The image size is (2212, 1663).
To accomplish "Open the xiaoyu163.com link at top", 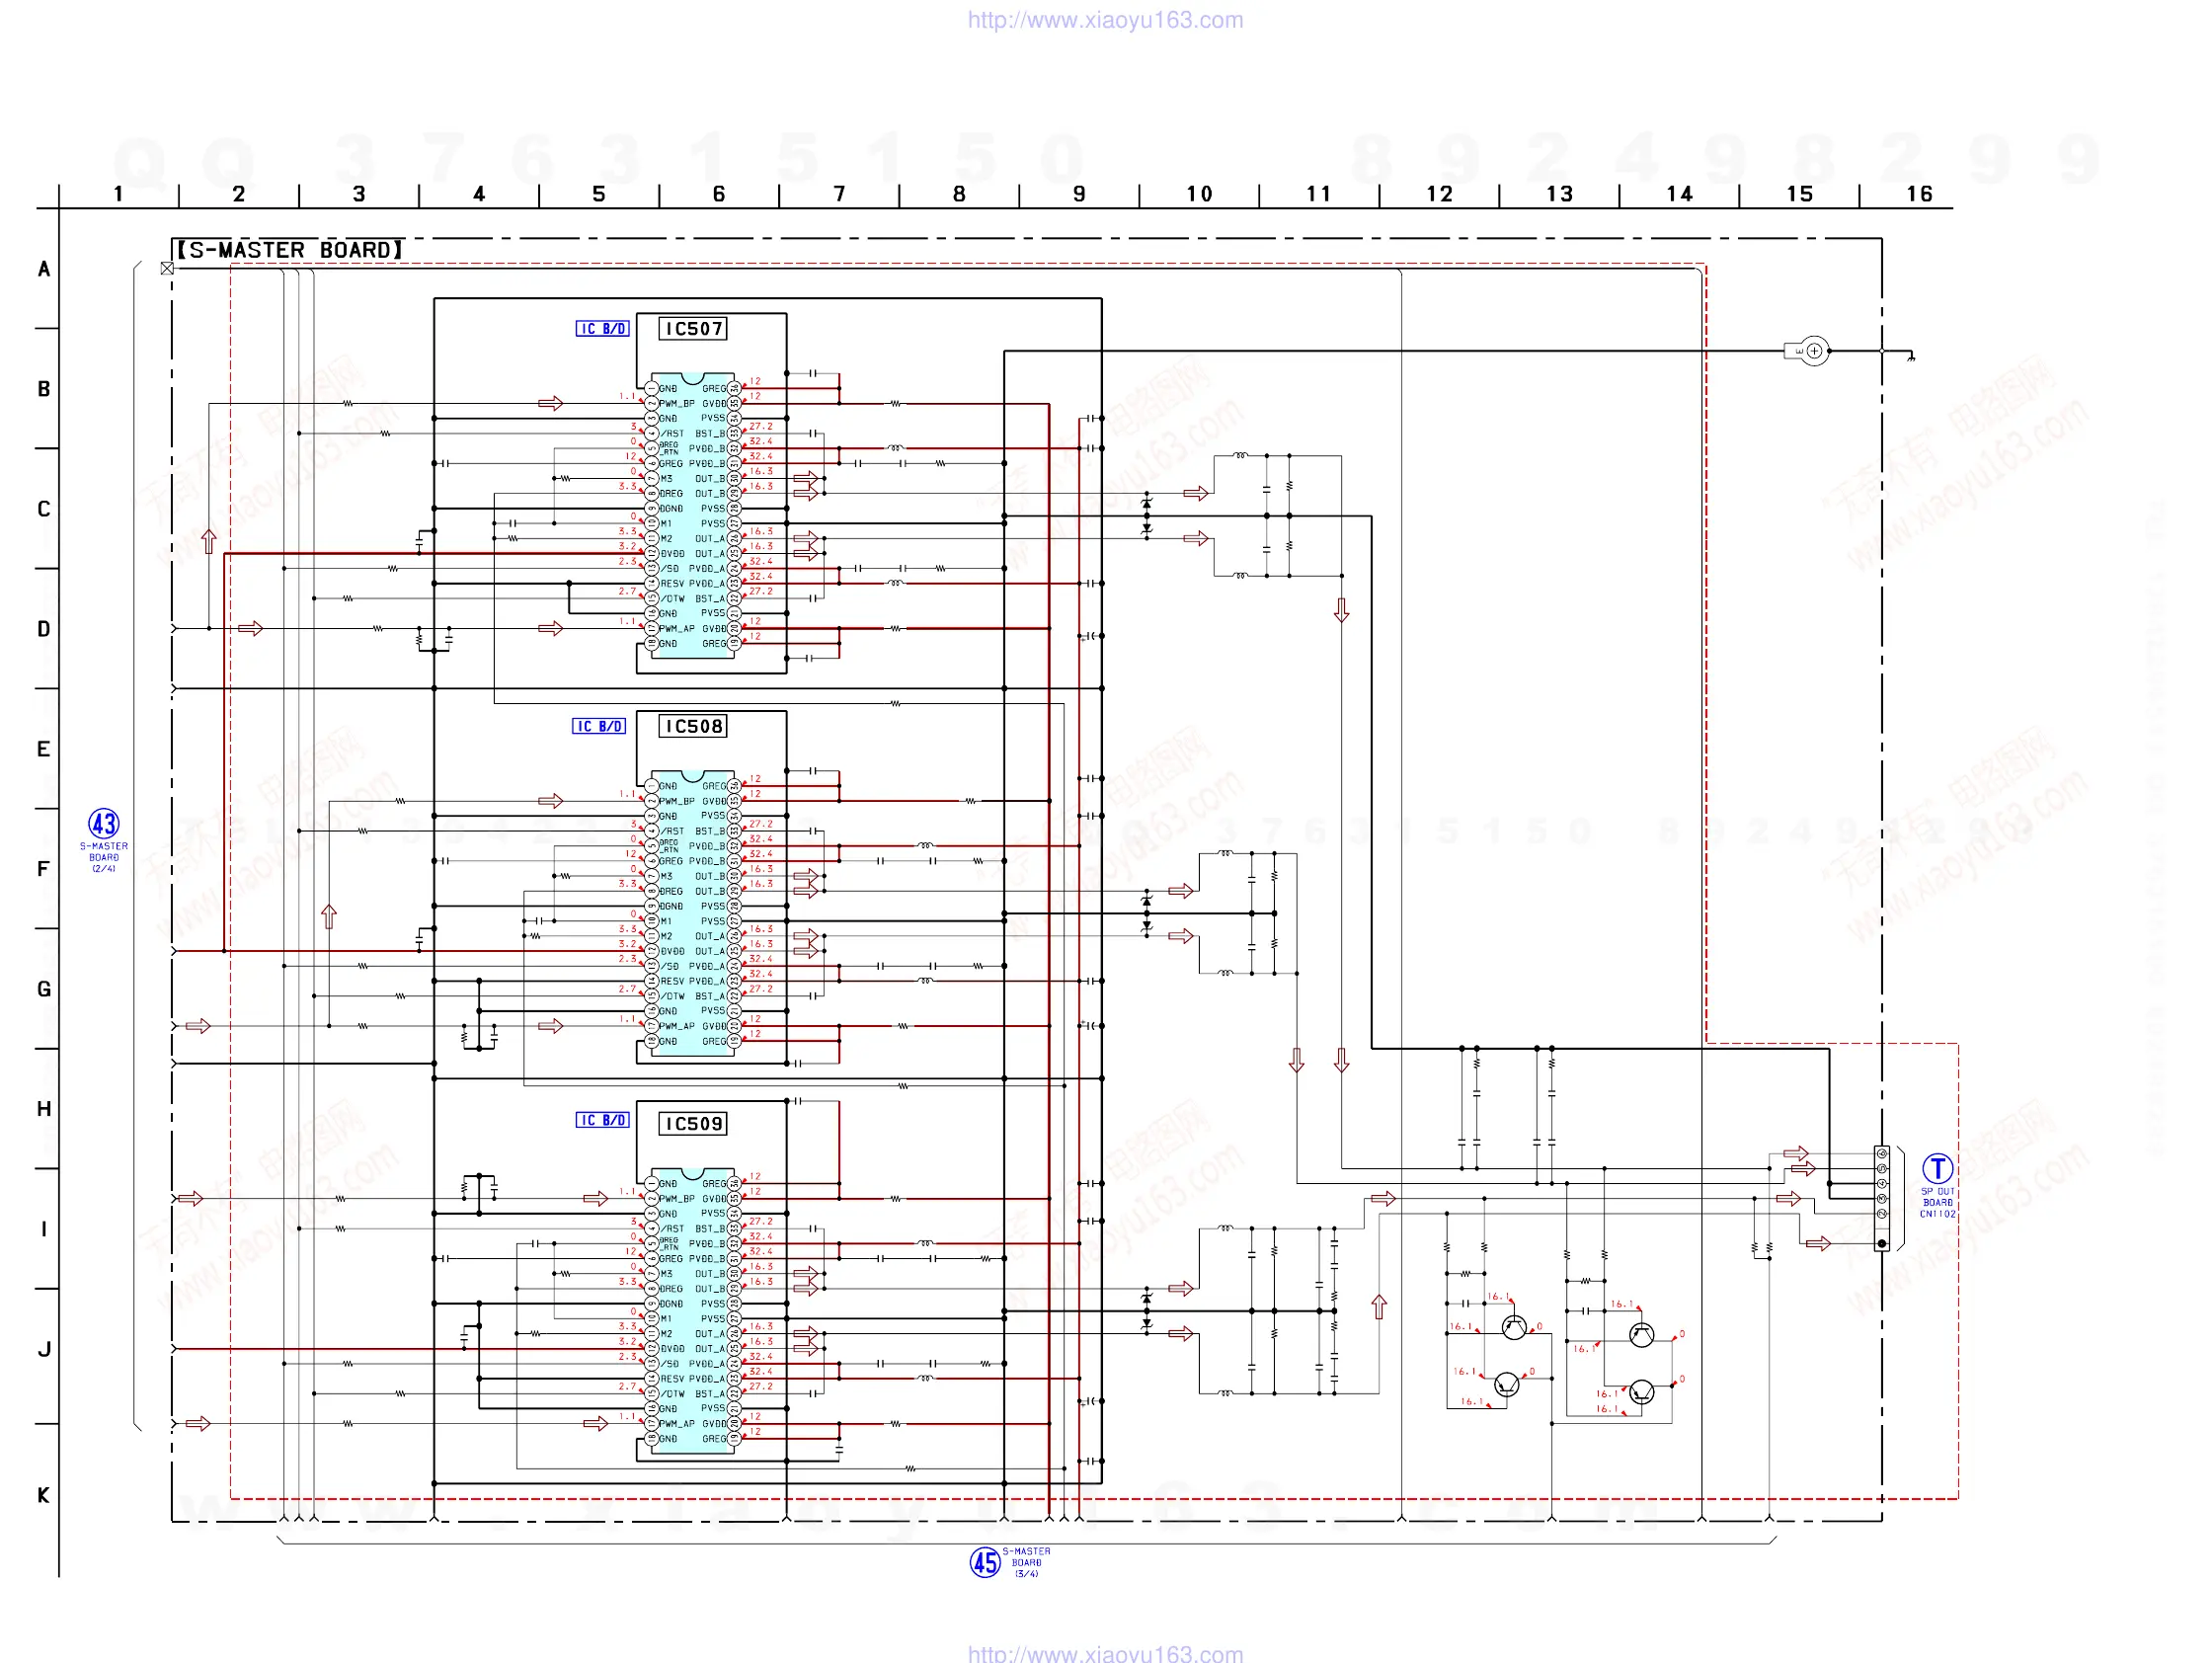I will point(1105,20).
